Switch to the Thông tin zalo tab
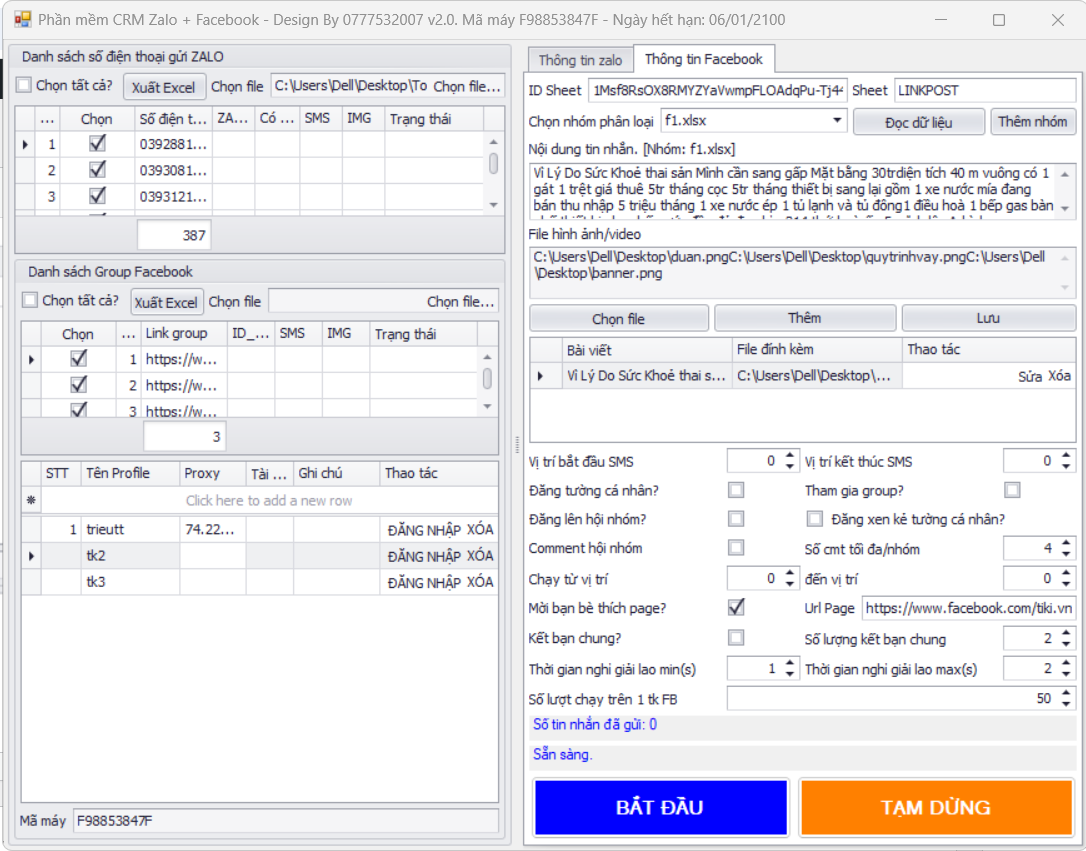Image resolution: width=1086 pixels, height=851 pixels. pyautogui.click(x=580, y=60)
